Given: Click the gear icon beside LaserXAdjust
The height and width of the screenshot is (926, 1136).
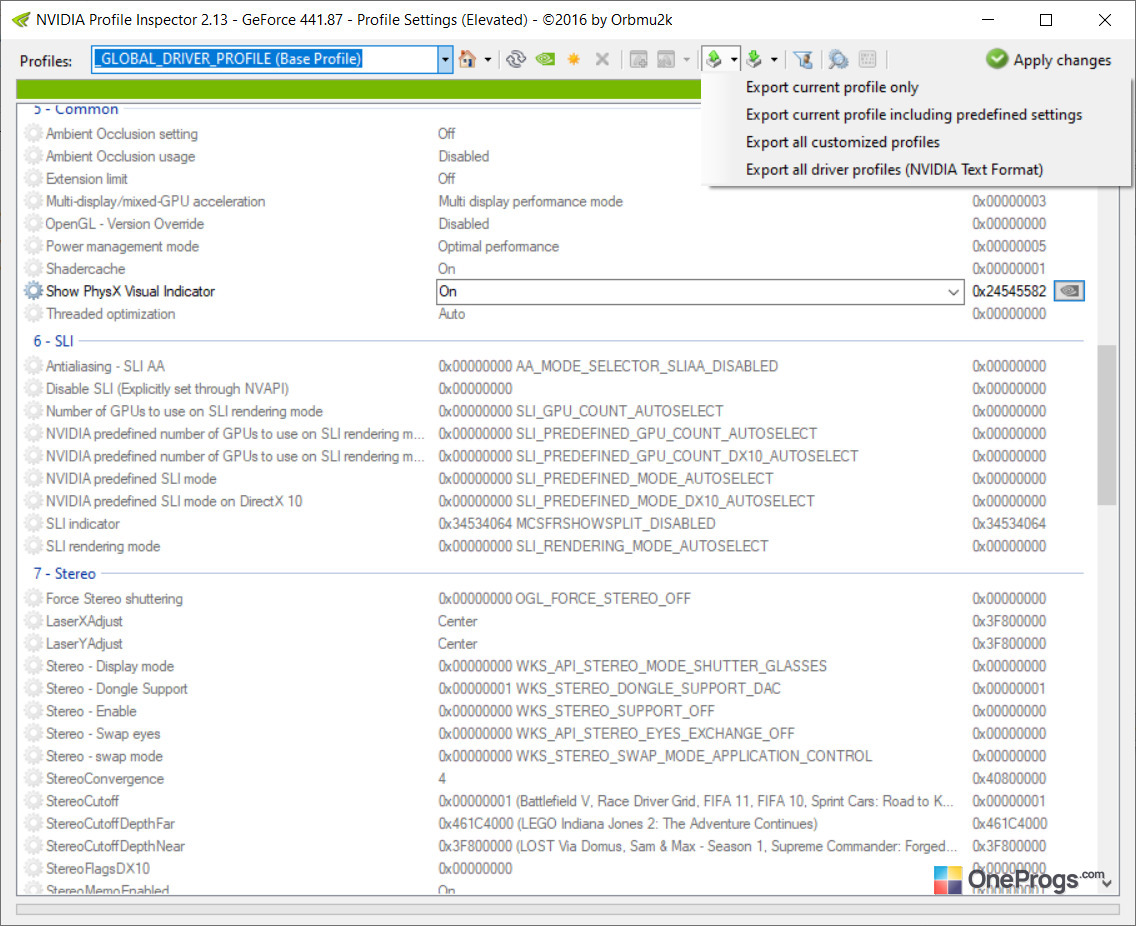Looking at the screenshot, I should [33, 622].
